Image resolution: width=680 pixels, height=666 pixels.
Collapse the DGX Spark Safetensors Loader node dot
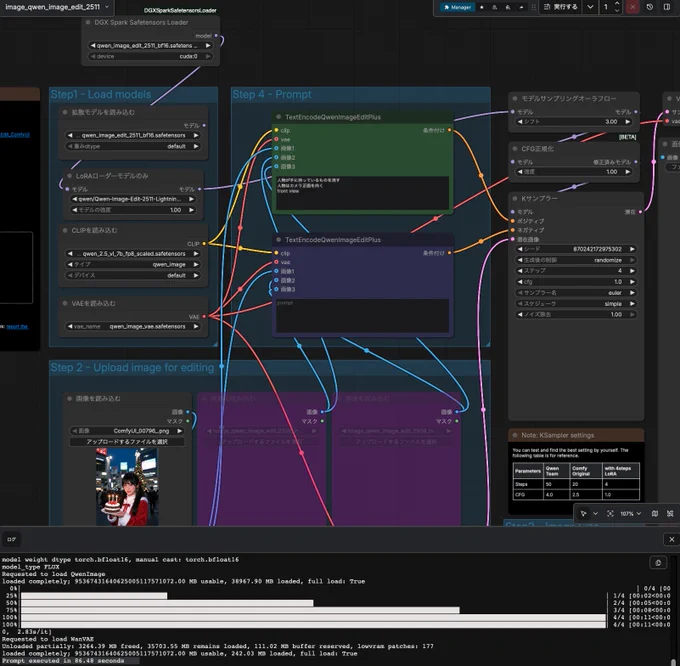coord(88,23)
